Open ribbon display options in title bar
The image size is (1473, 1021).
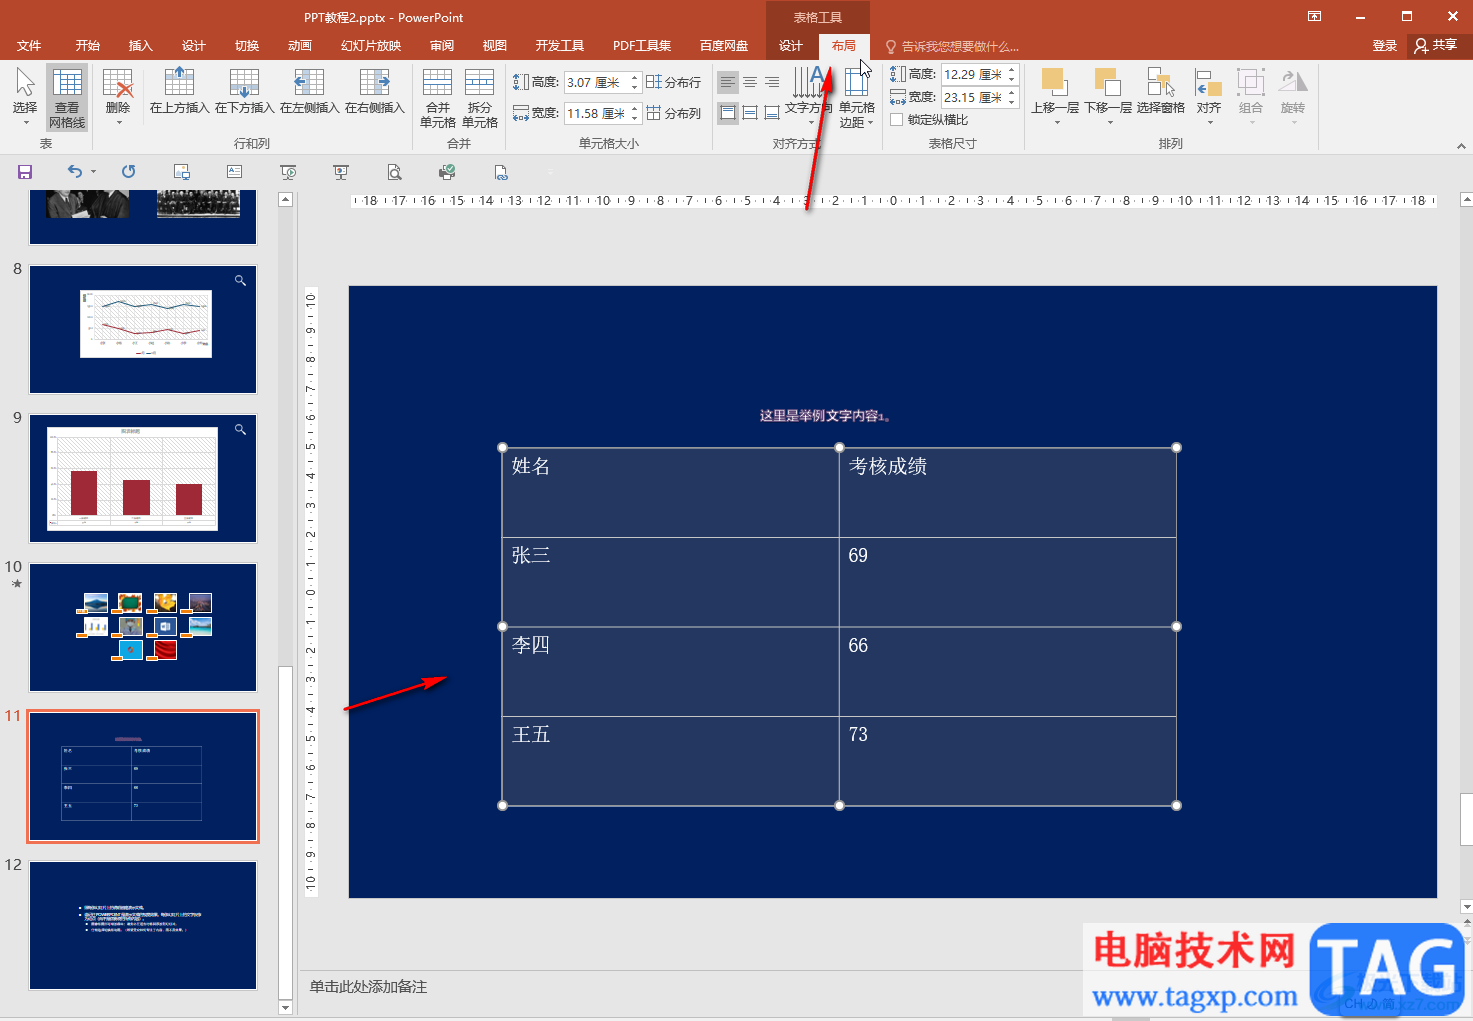coord(1314,16)
